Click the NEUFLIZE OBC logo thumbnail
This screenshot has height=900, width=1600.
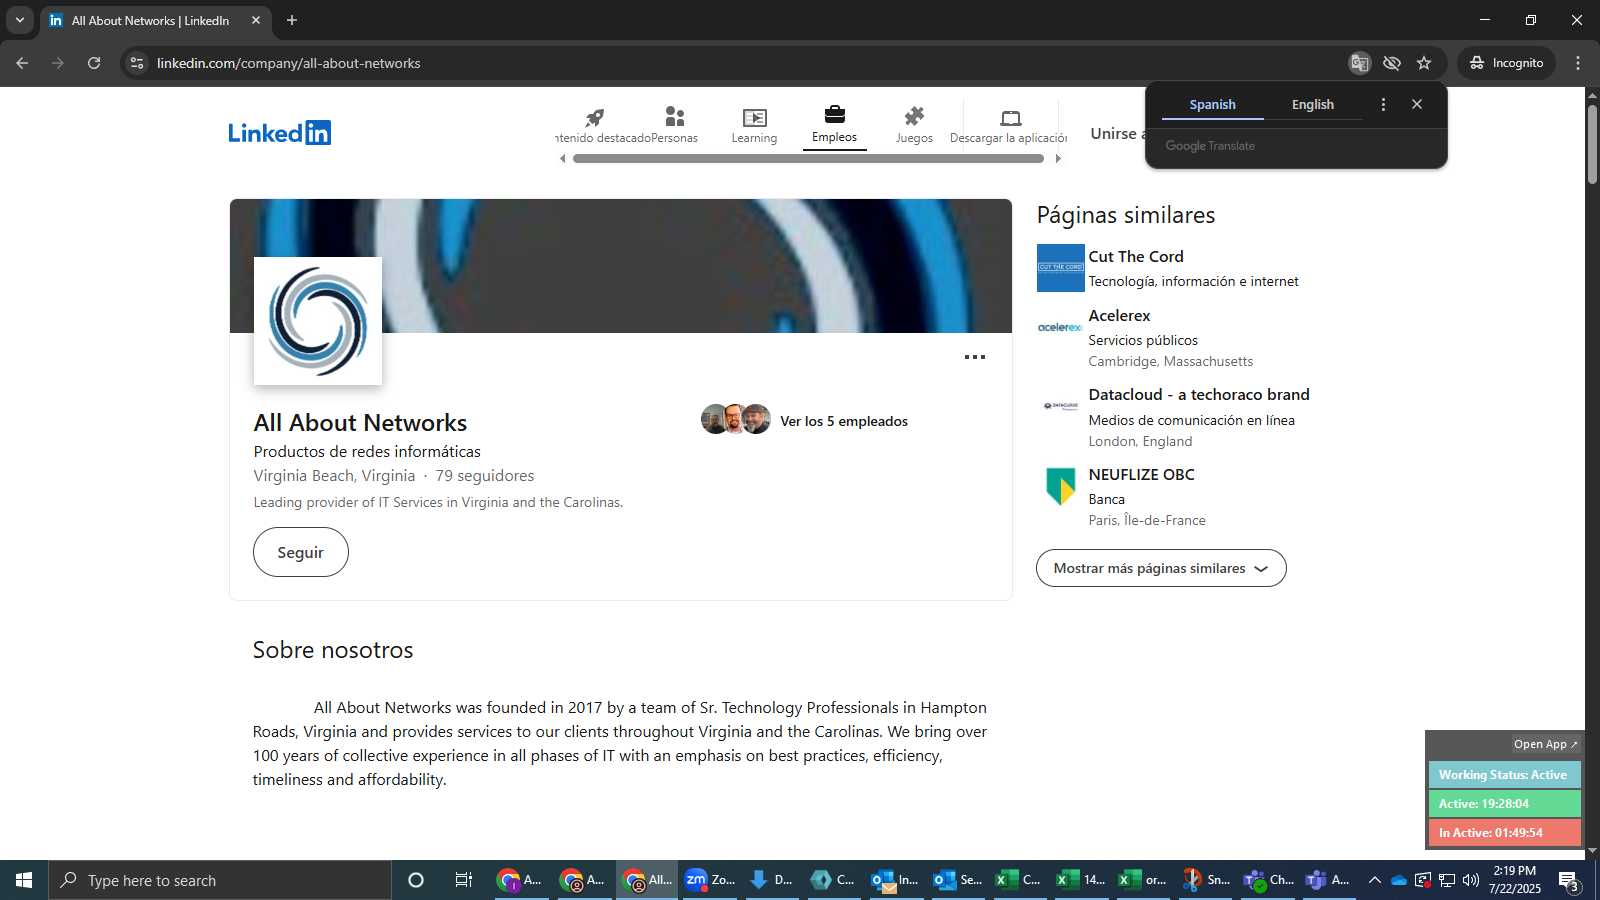point(1060,487)
